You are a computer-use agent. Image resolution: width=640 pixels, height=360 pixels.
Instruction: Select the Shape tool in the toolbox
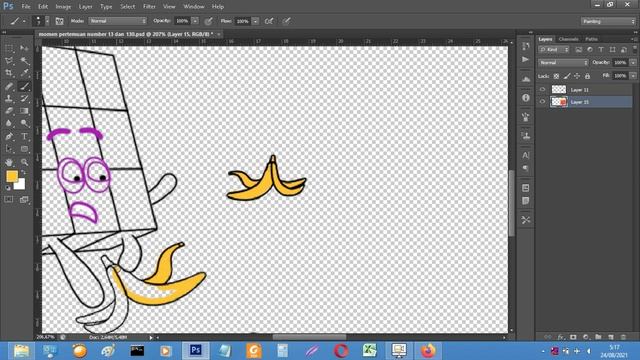pyautogui.click(x=24, y=149)
